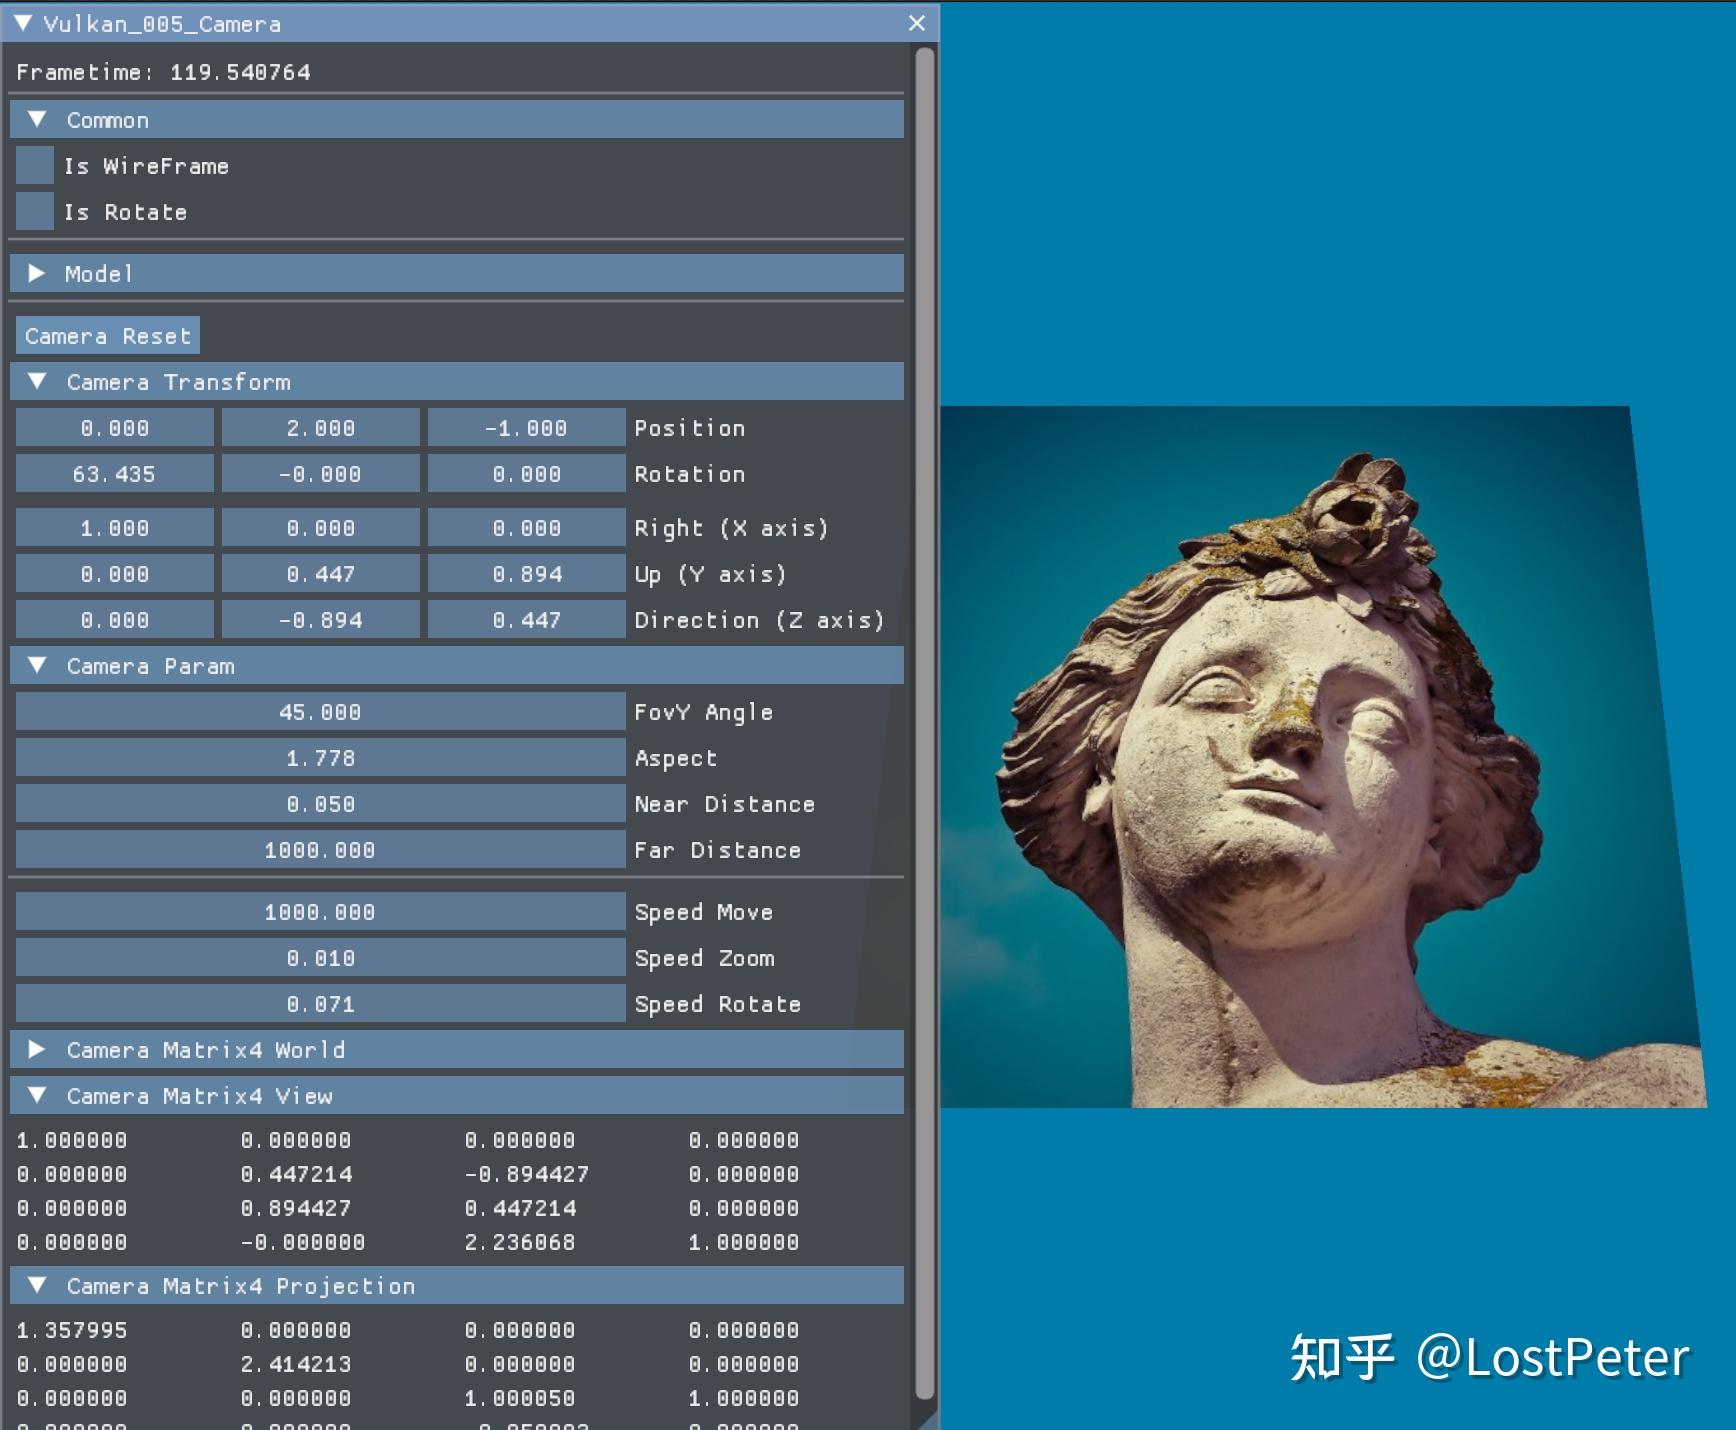This screenshot has height=1430, width=1736.
Task: Expand the Model section
Action: [38, 273]
